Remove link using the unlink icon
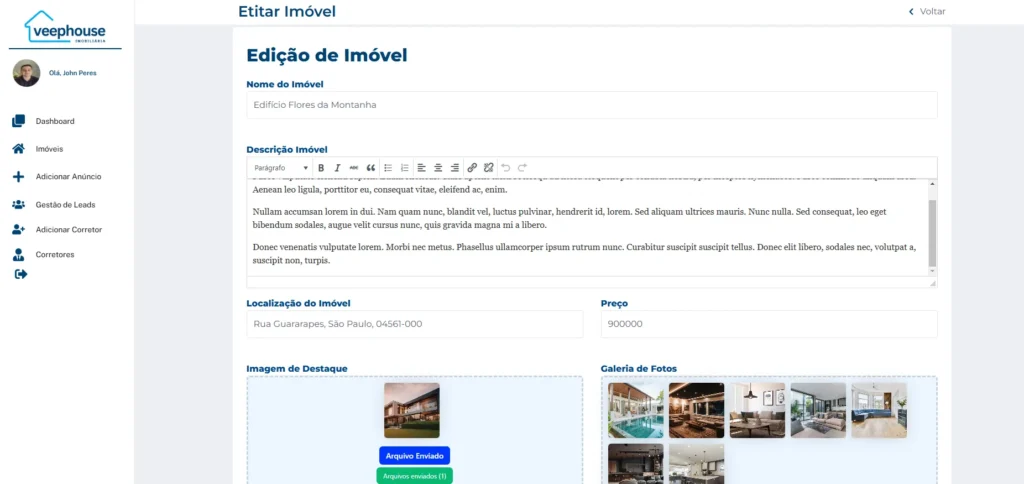1024x484 pixels. point(488,168)
